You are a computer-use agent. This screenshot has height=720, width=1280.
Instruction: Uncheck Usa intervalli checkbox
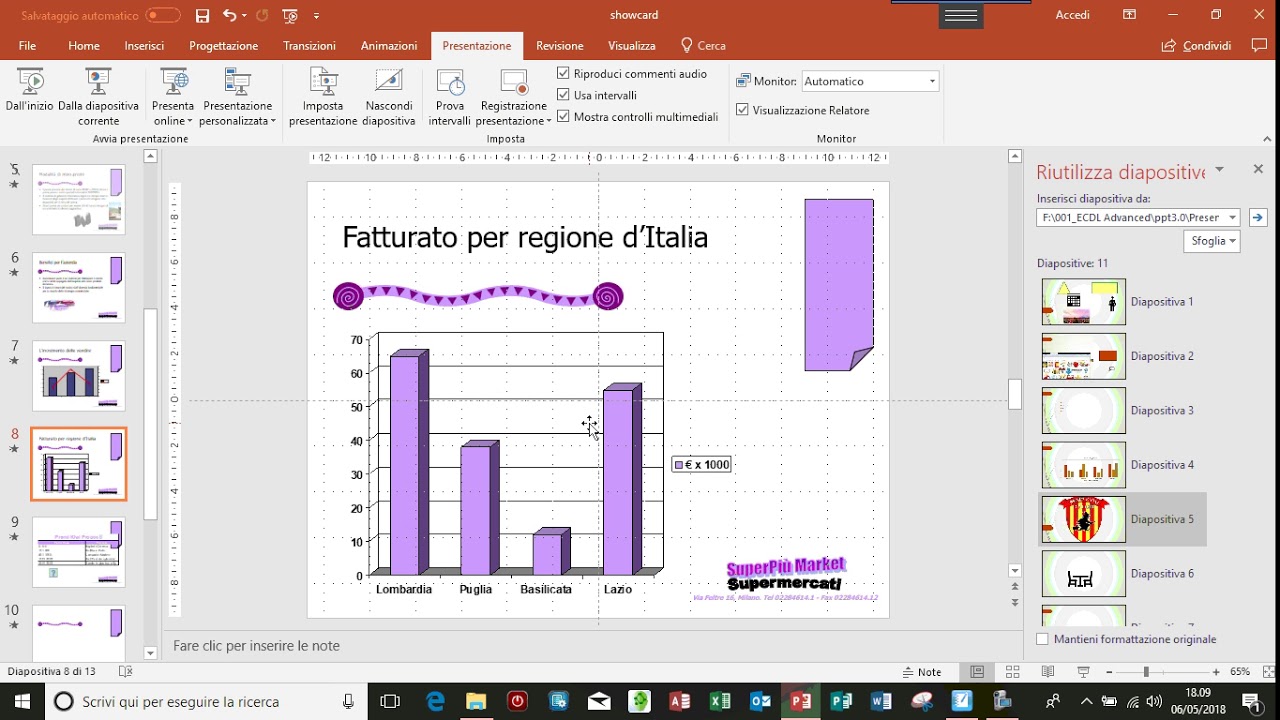563,95
